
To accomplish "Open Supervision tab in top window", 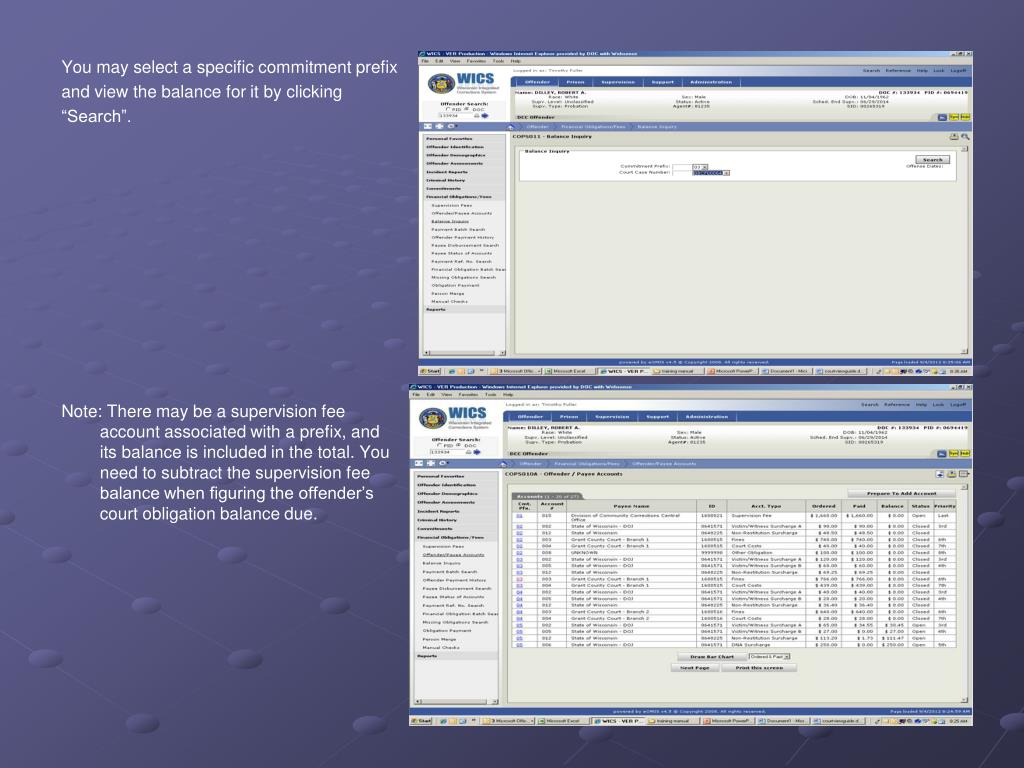I will click(618, 82).
